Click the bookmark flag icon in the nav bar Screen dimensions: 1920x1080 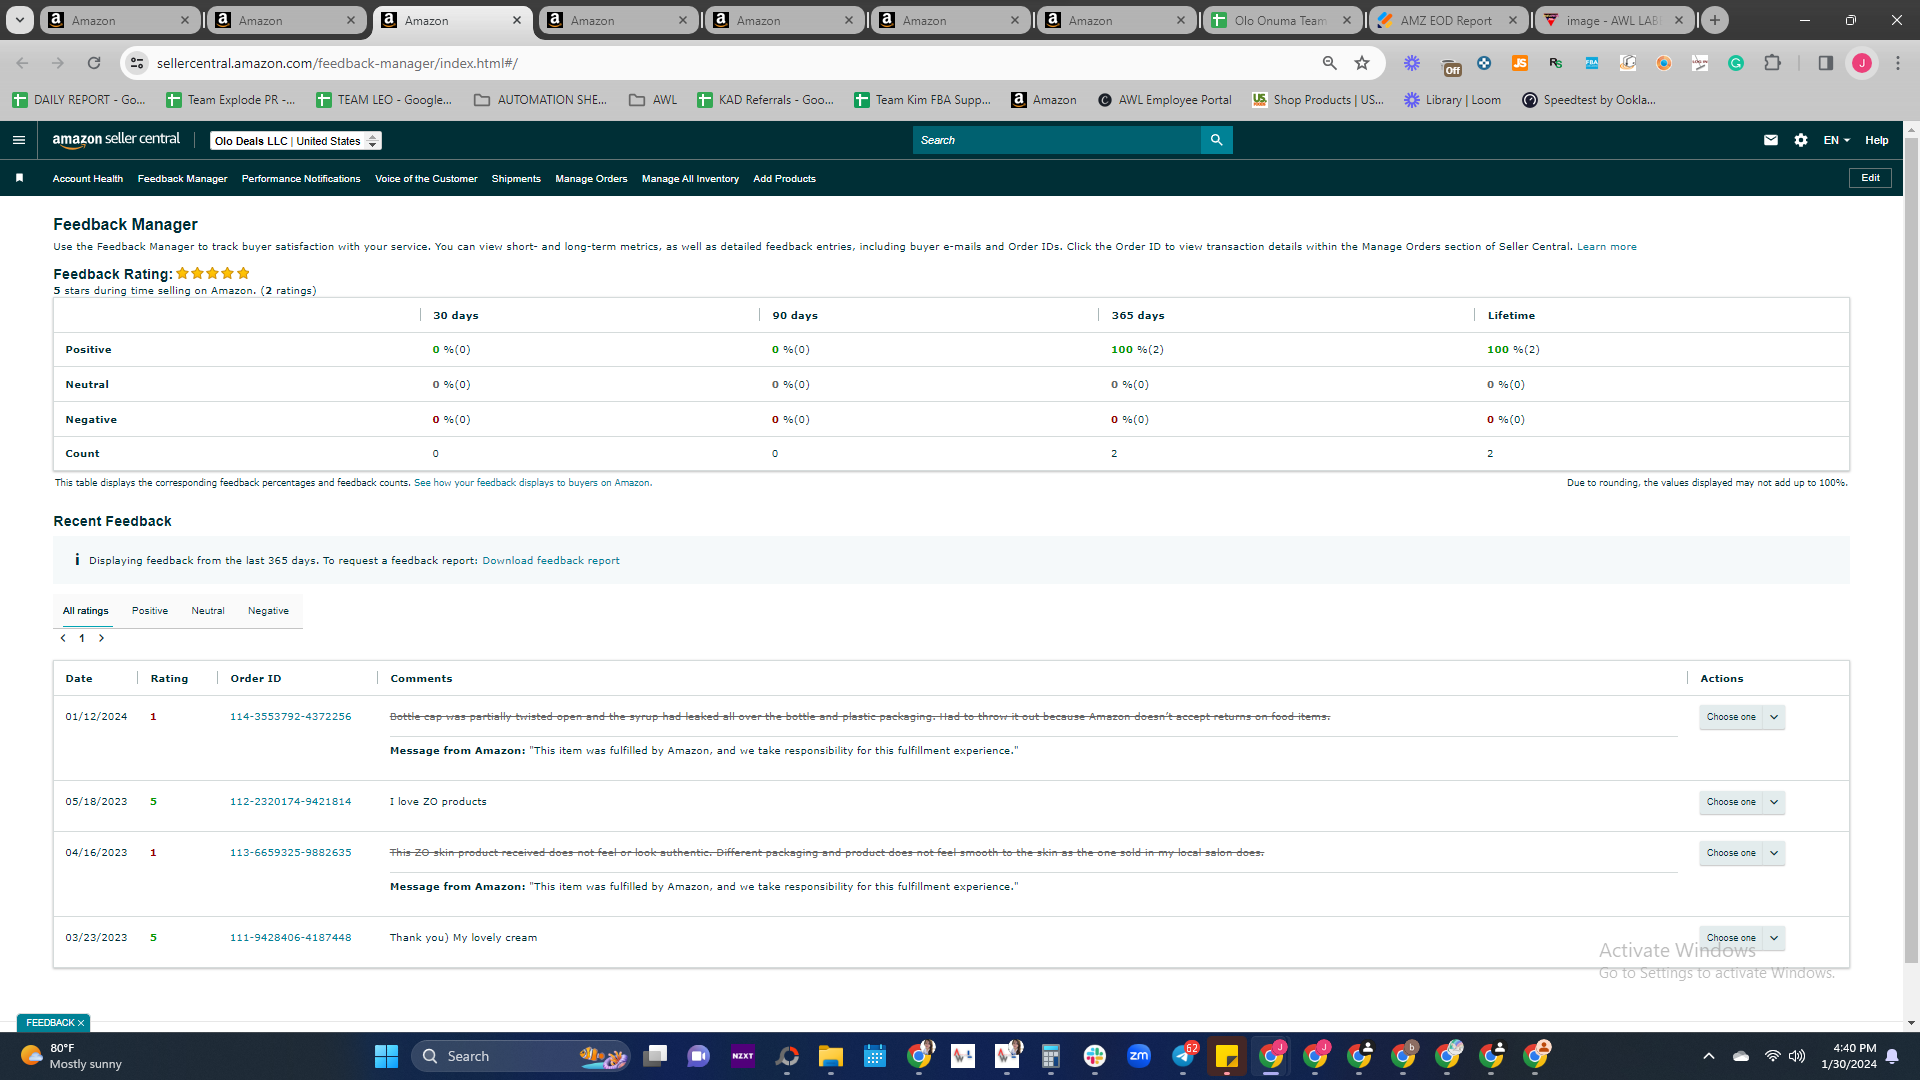(x=19, y=178)
